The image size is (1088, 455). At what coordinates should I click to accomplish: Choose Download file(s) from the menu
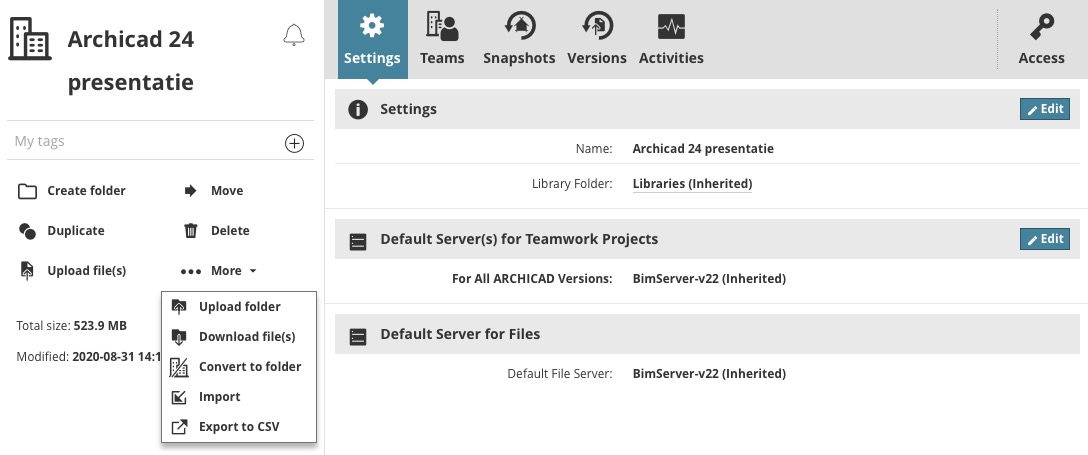pyautogui.click(x=239, y=337)
